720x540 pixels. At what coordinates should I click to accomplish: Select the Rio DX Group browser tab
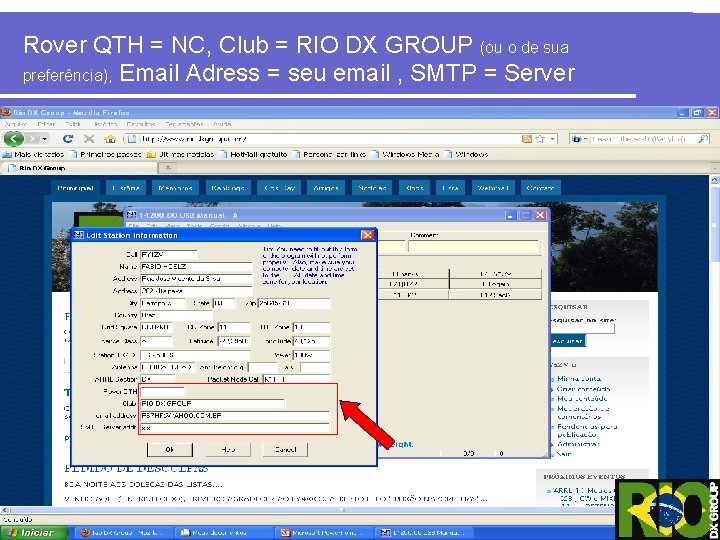(x=79, y=168)
